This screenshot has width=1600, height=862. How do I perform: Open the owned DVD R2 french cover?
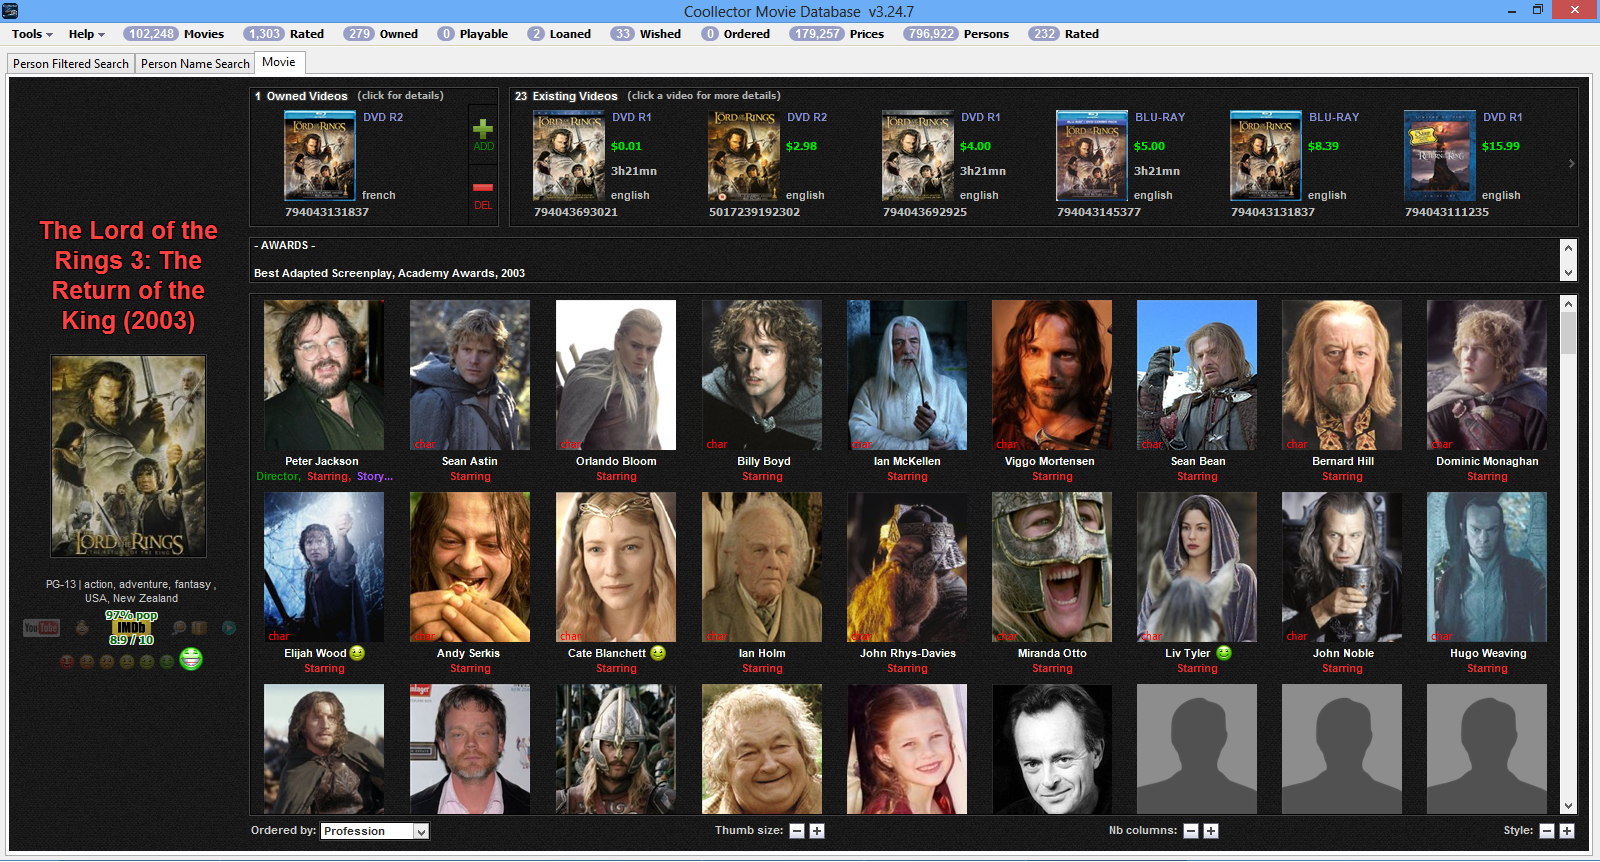(320, 156)
